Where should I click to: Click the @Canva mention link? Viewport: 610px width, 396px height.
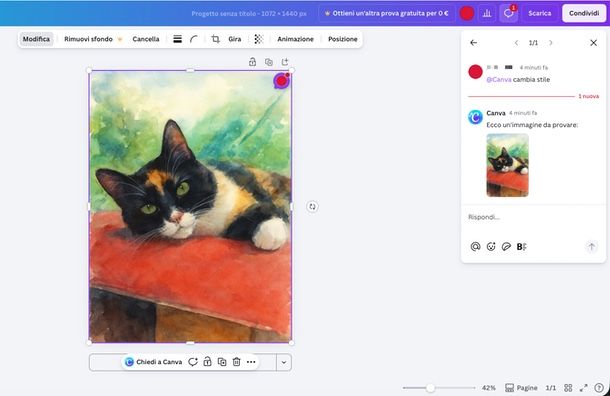click(499, 79)
